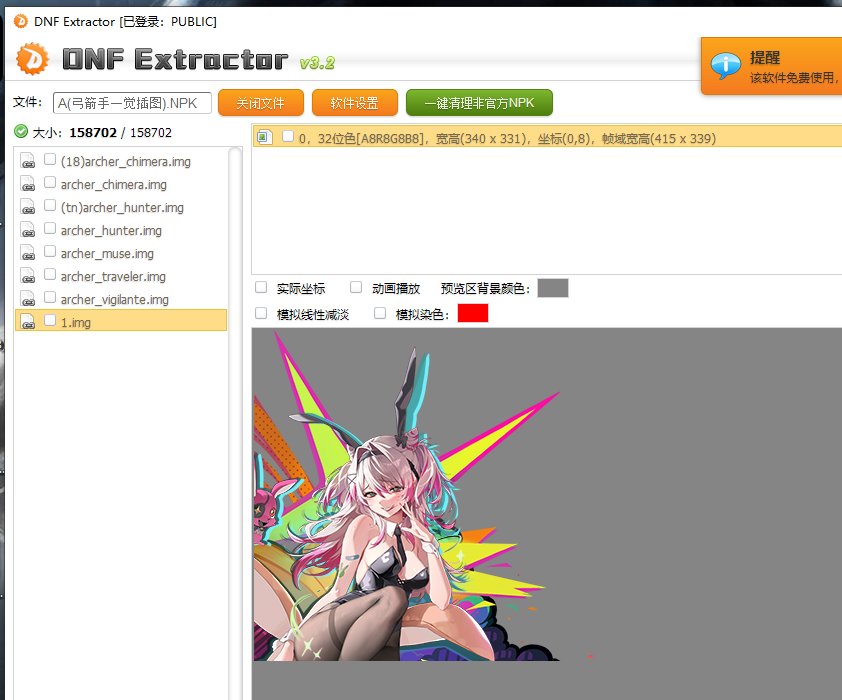The width and height of the screenshot is (842, 700).
Task: Click the green size status check icon
Action: (x=21, y=132)
